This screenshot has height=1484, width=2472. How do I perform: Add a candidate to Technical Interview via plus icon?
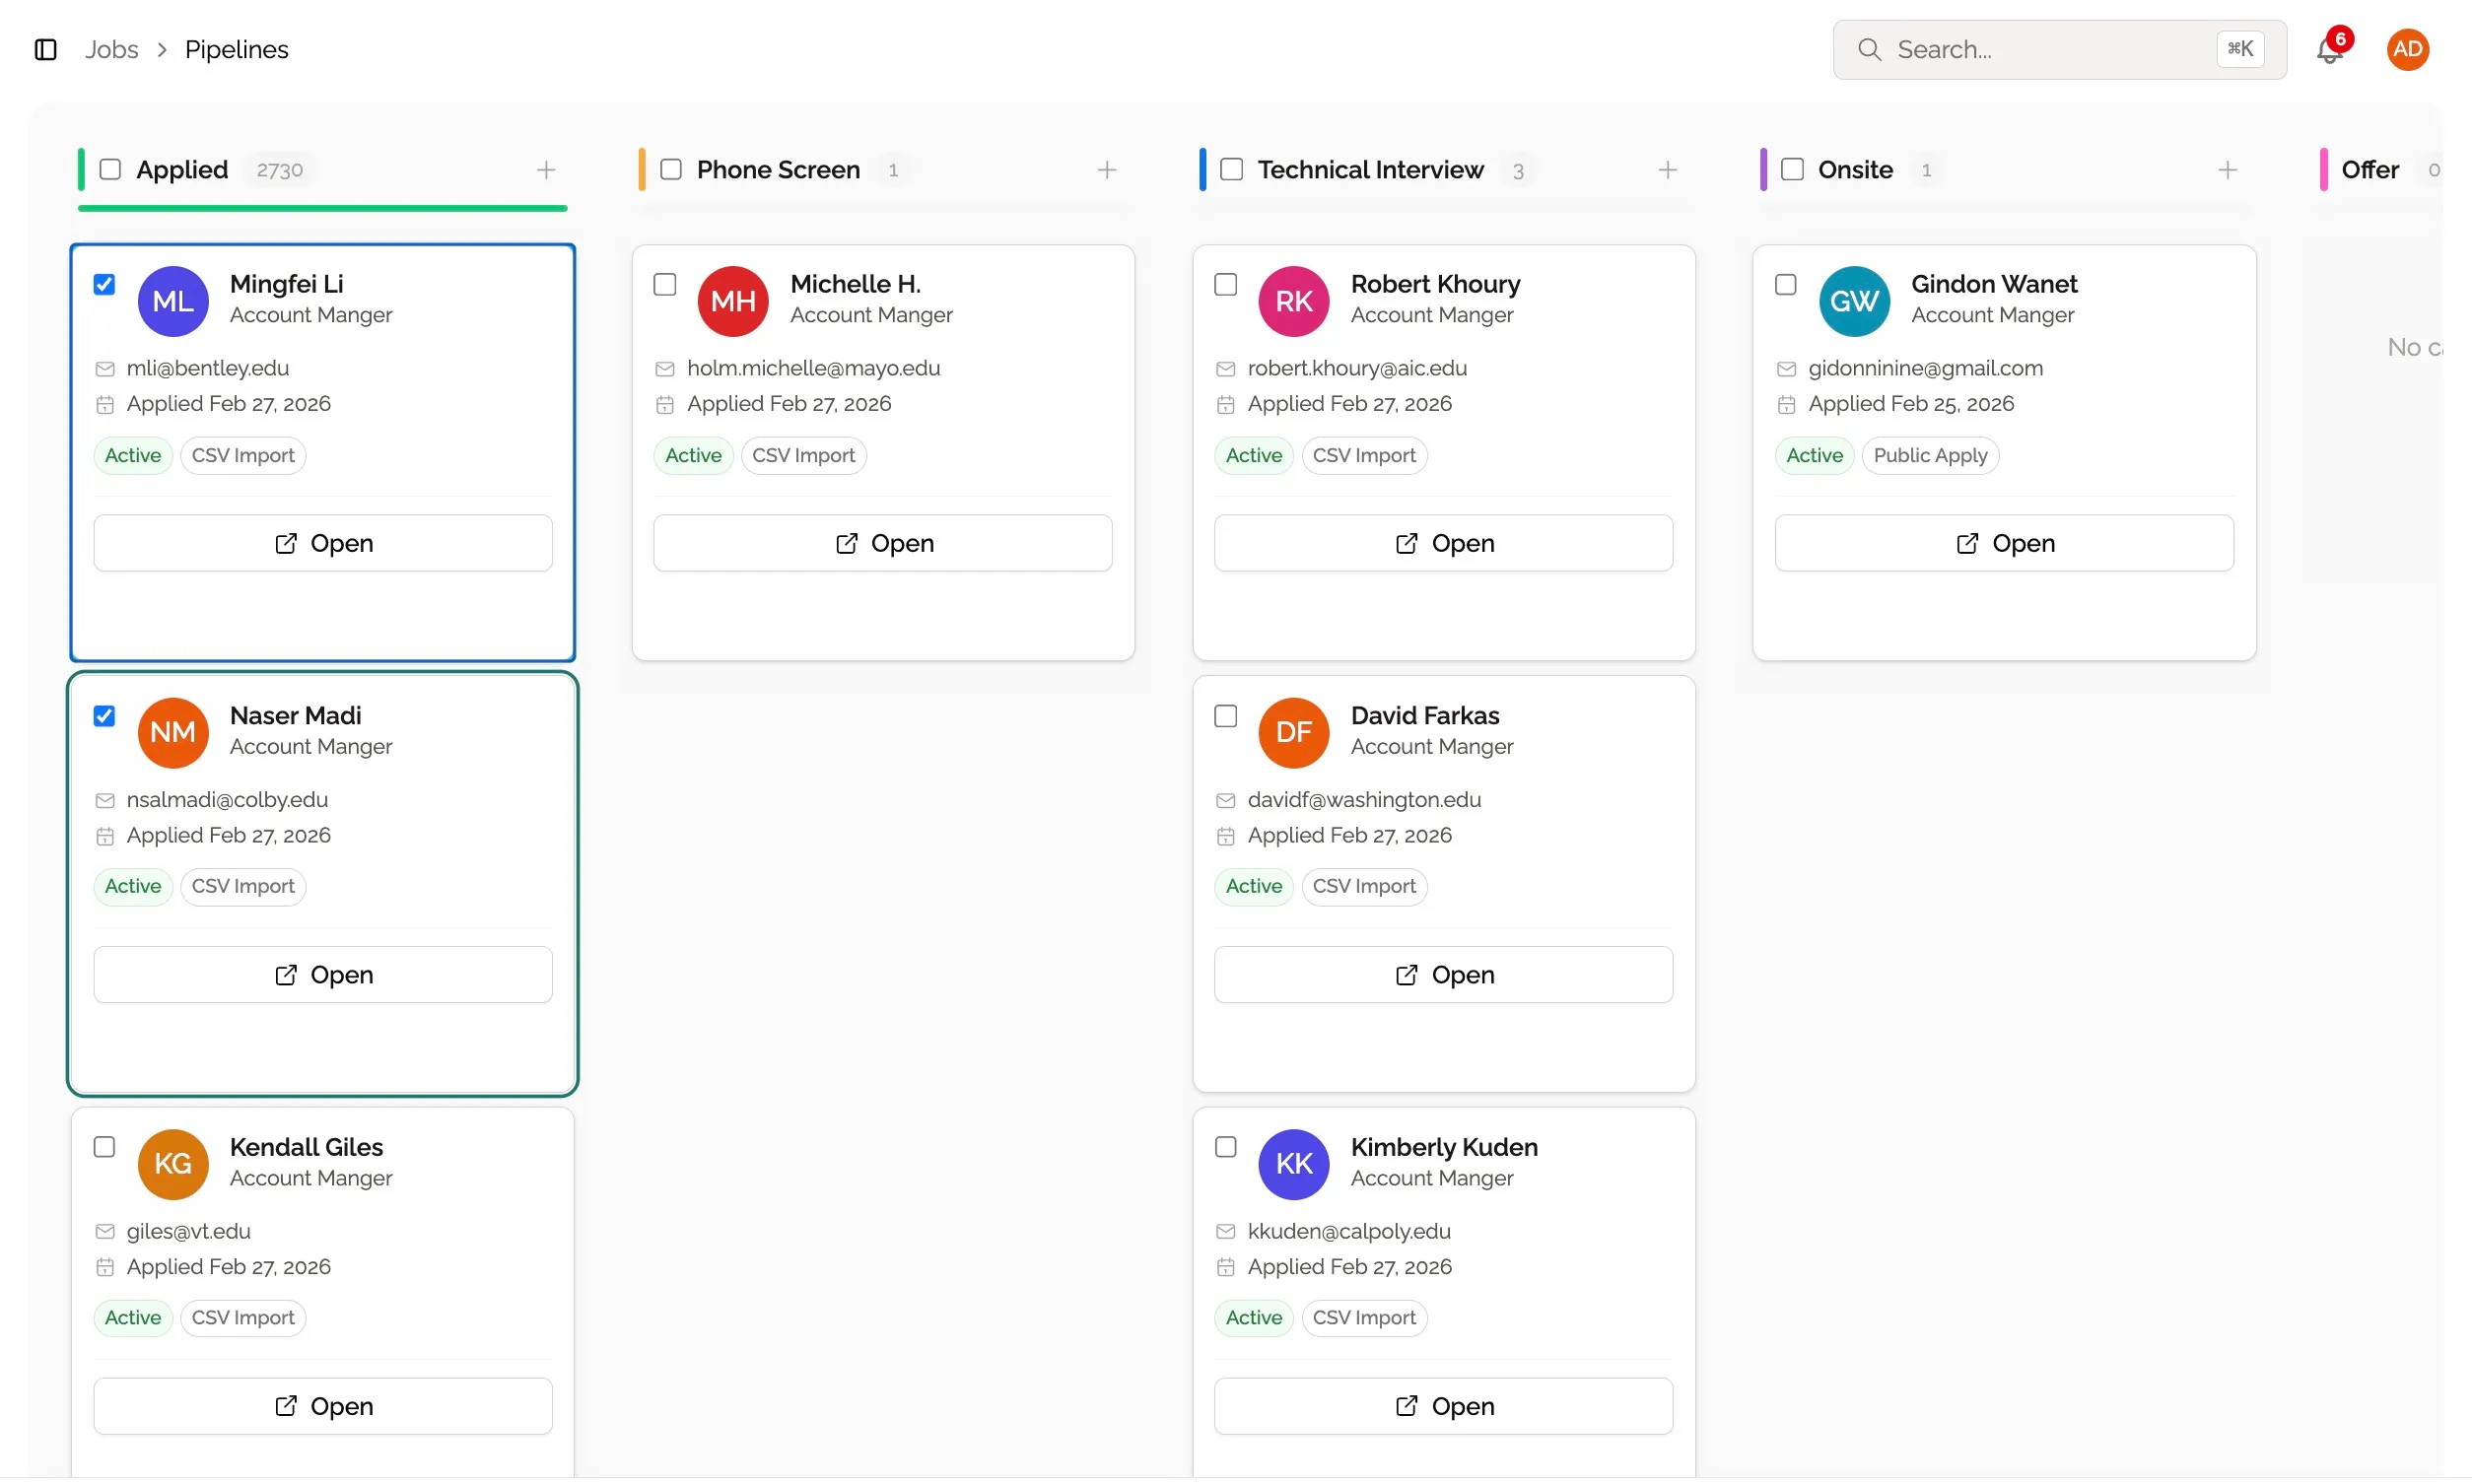tap(1667, 170)
